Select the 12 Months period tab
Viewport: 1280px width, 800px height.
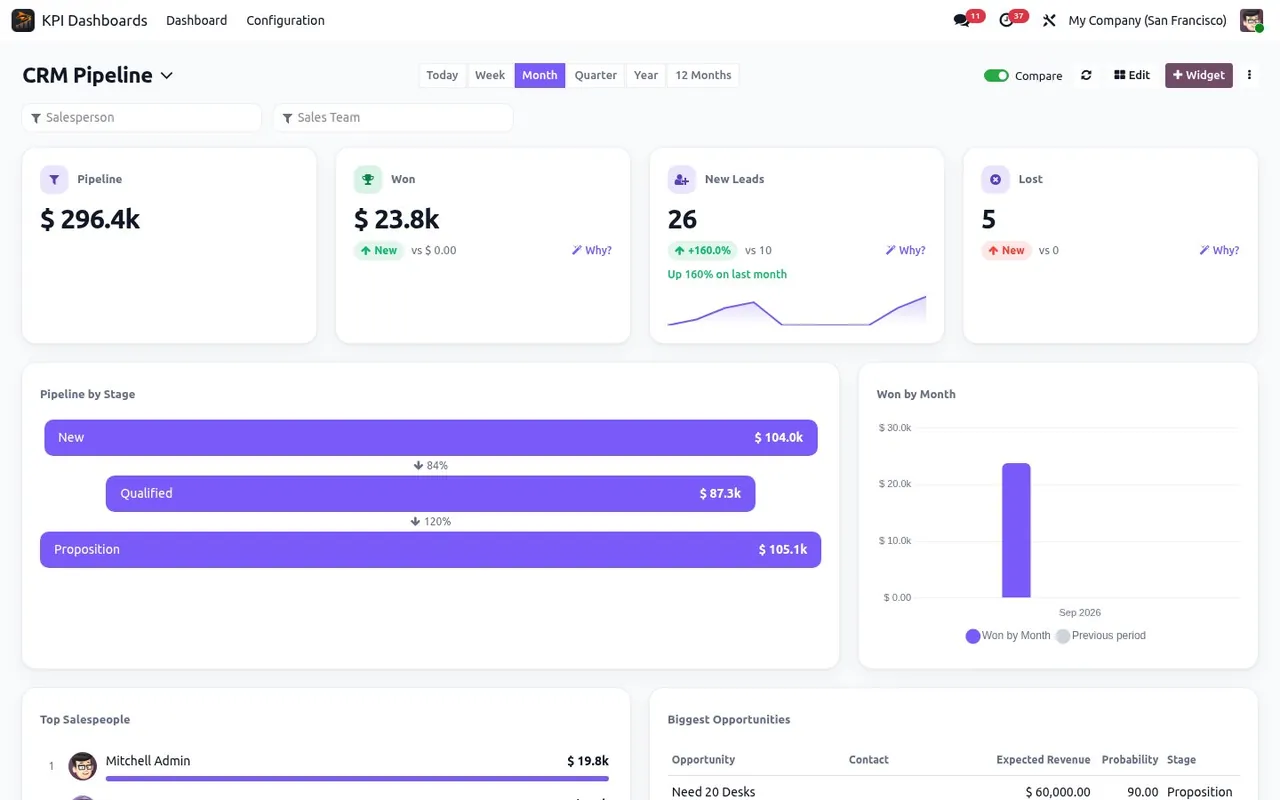703,75
